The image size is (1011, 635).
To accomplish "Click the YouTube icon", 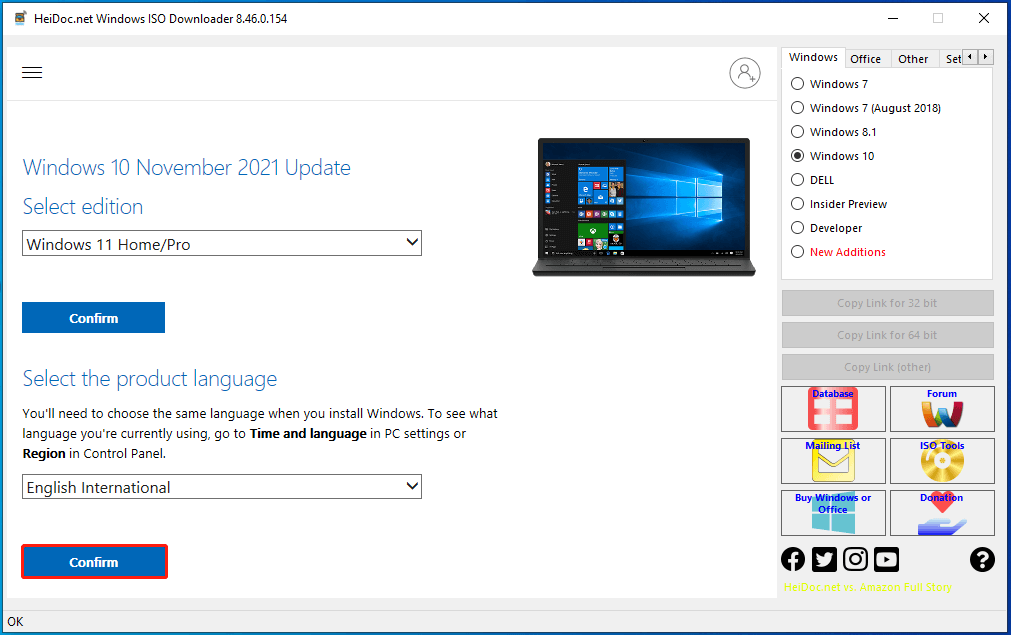I will 886,559.
